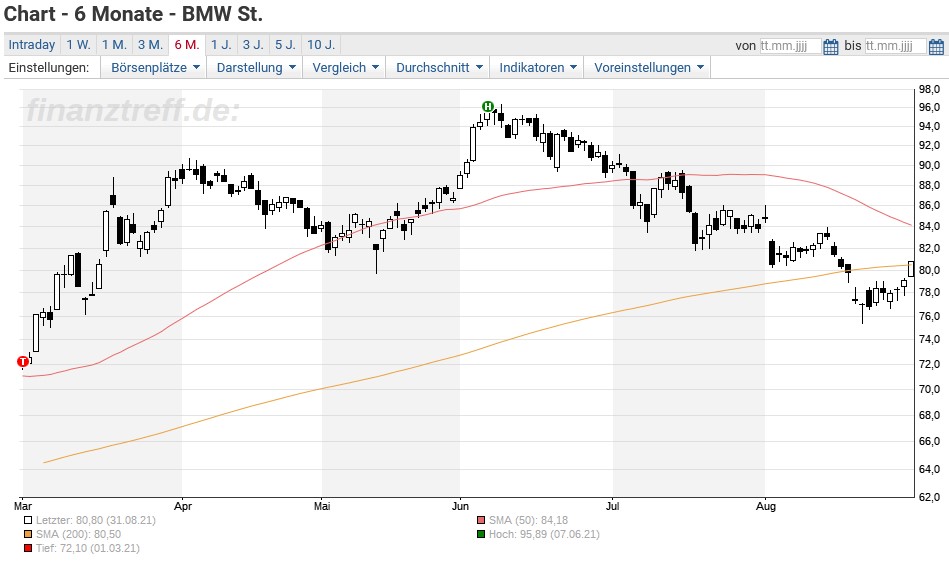Click the 'SMA (50): 84,18' legend text
Viewport: 949px width, 563px height.
[x=528, y=520]
